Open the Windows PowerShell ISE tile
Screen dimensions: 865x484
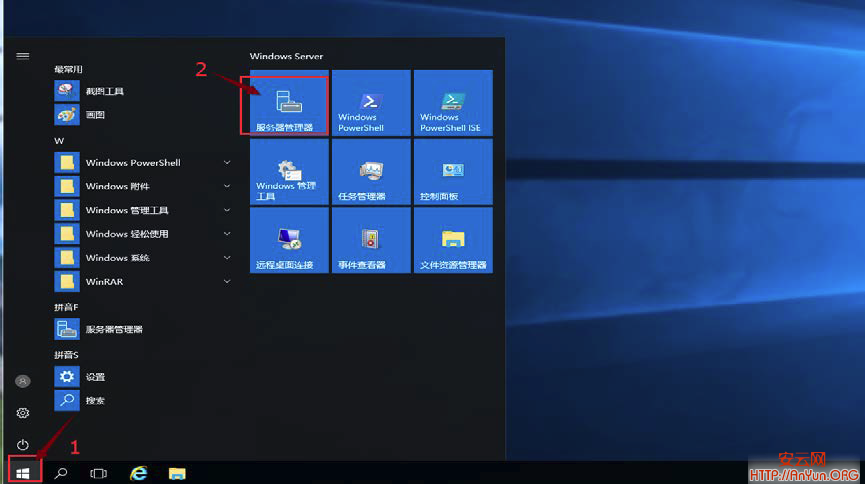(x=453, y=103)
